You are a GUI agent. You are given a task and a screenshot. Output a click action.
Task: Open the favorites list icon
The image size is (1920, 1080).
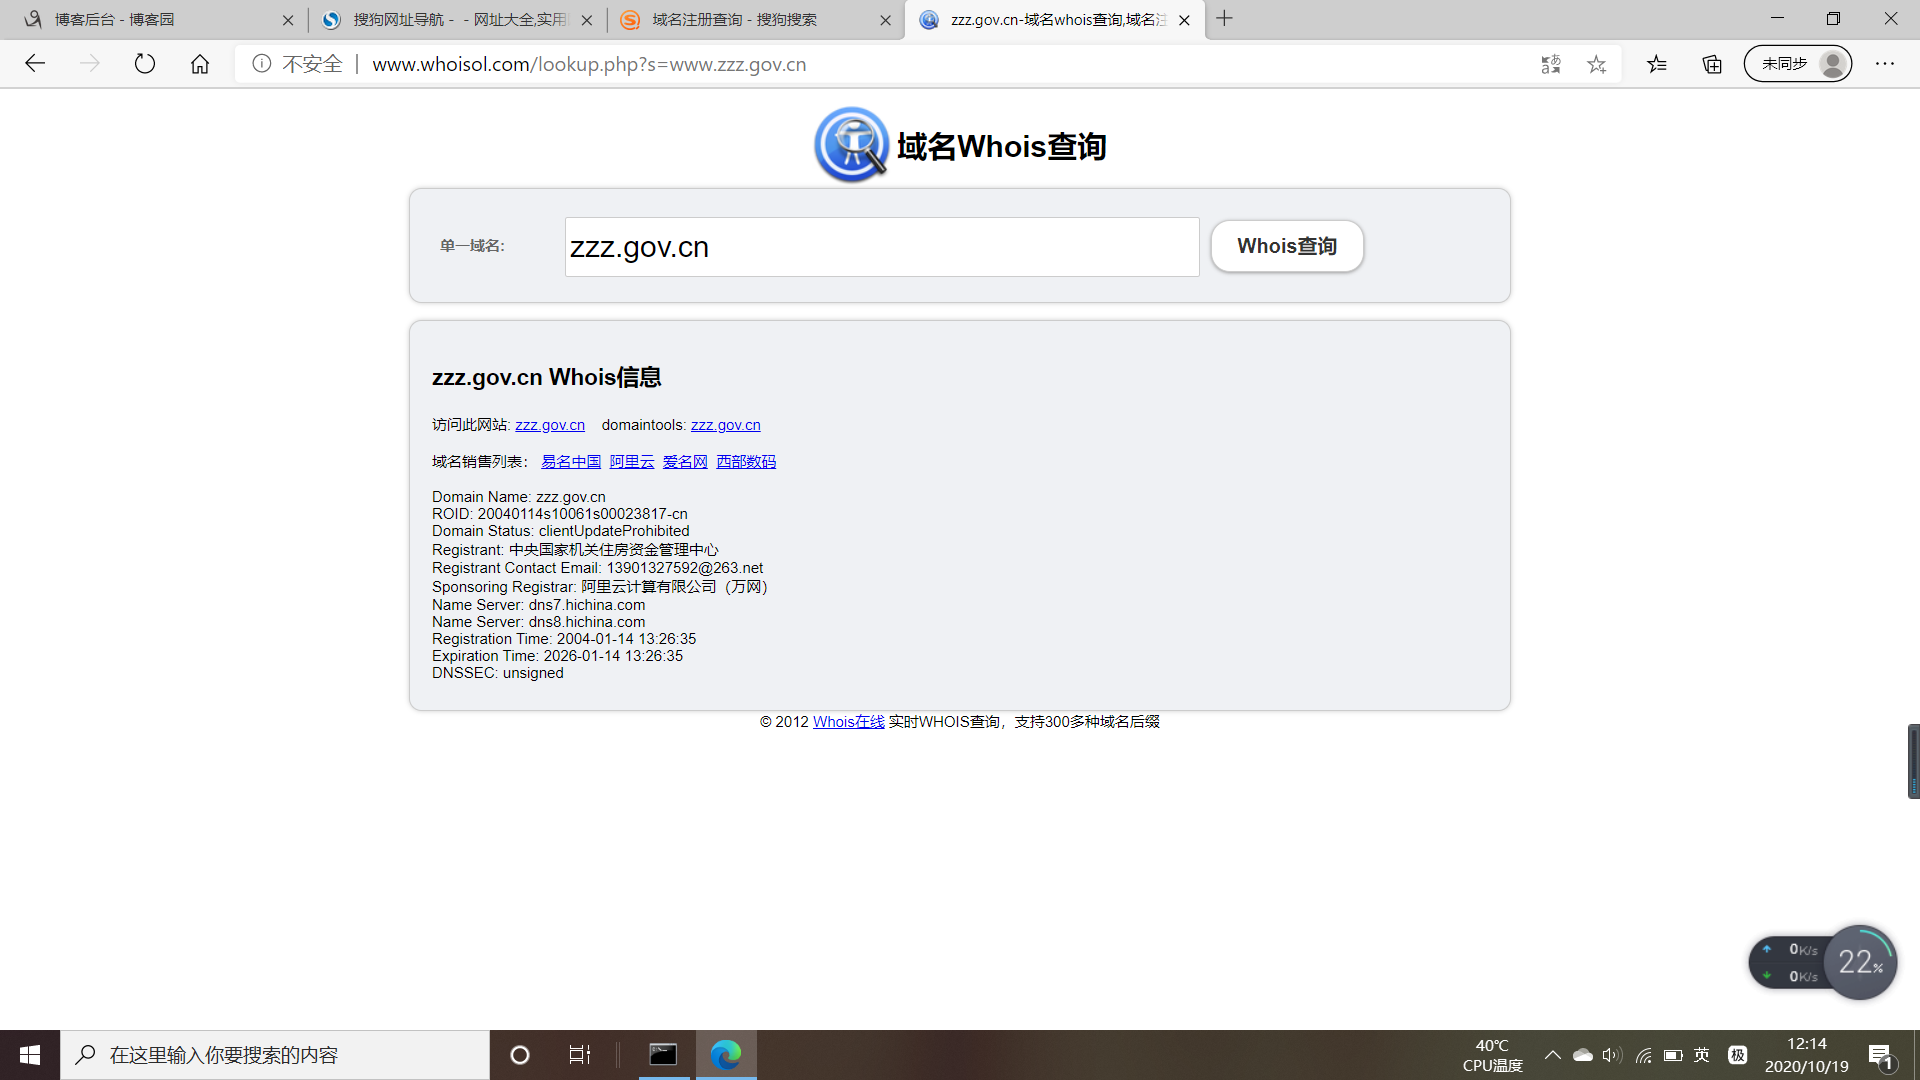1657,64
